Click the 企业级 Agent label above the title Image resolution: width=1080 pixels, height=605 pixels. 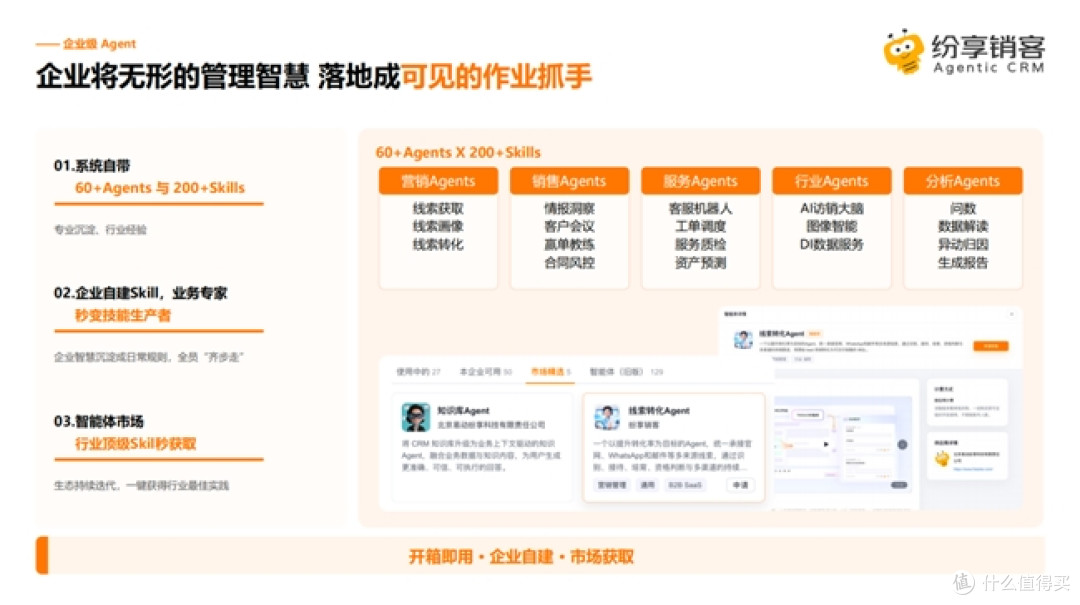pos(99,43)
